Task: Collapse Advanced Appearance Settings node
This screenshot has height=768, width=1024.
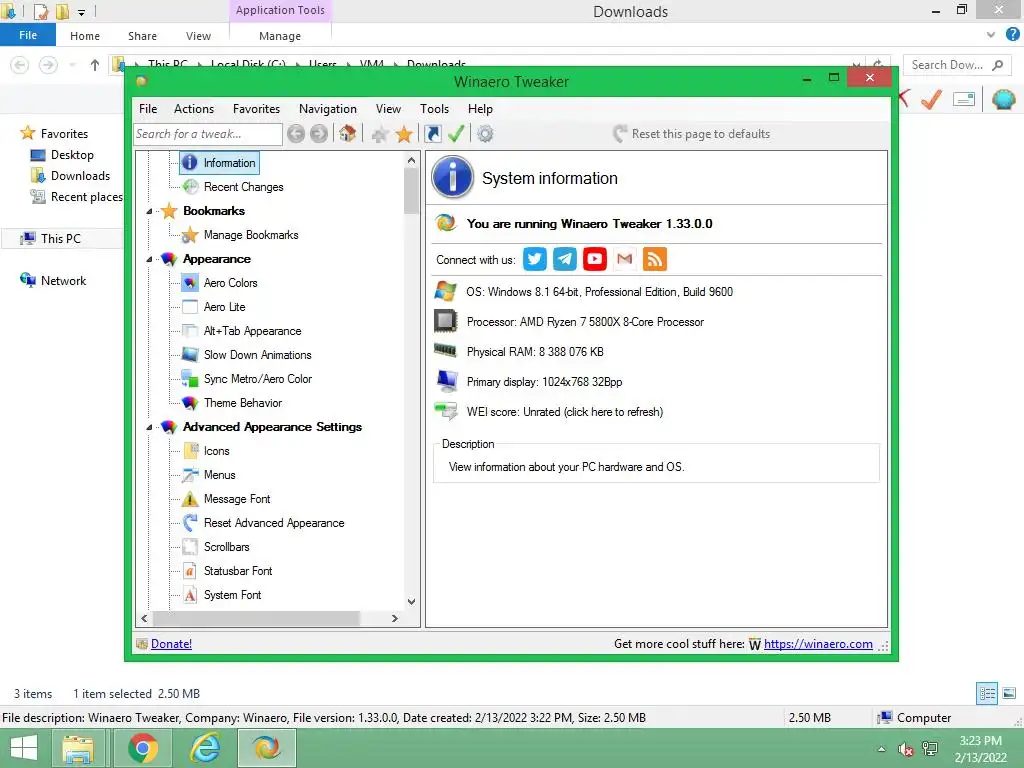Action: click(x=149, y=427)
